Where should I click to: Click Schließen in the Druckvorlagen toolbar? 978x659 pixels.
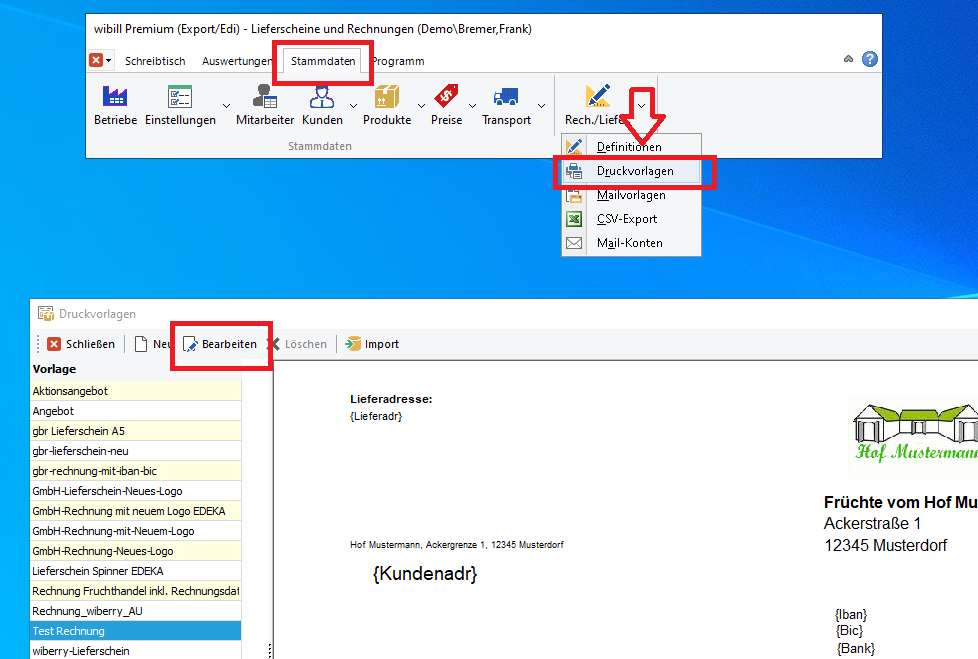click(82, 344)
